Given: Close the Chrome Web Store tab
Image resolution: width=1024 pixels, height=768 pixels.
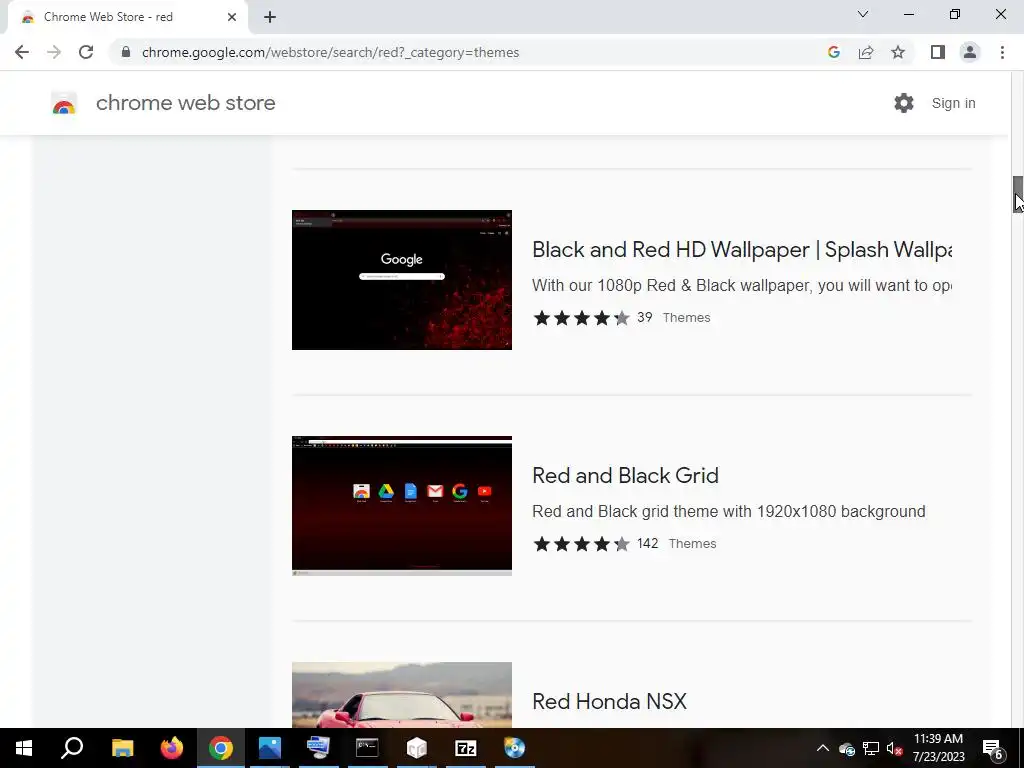Looking at the screenshot, I should (232, 17).
